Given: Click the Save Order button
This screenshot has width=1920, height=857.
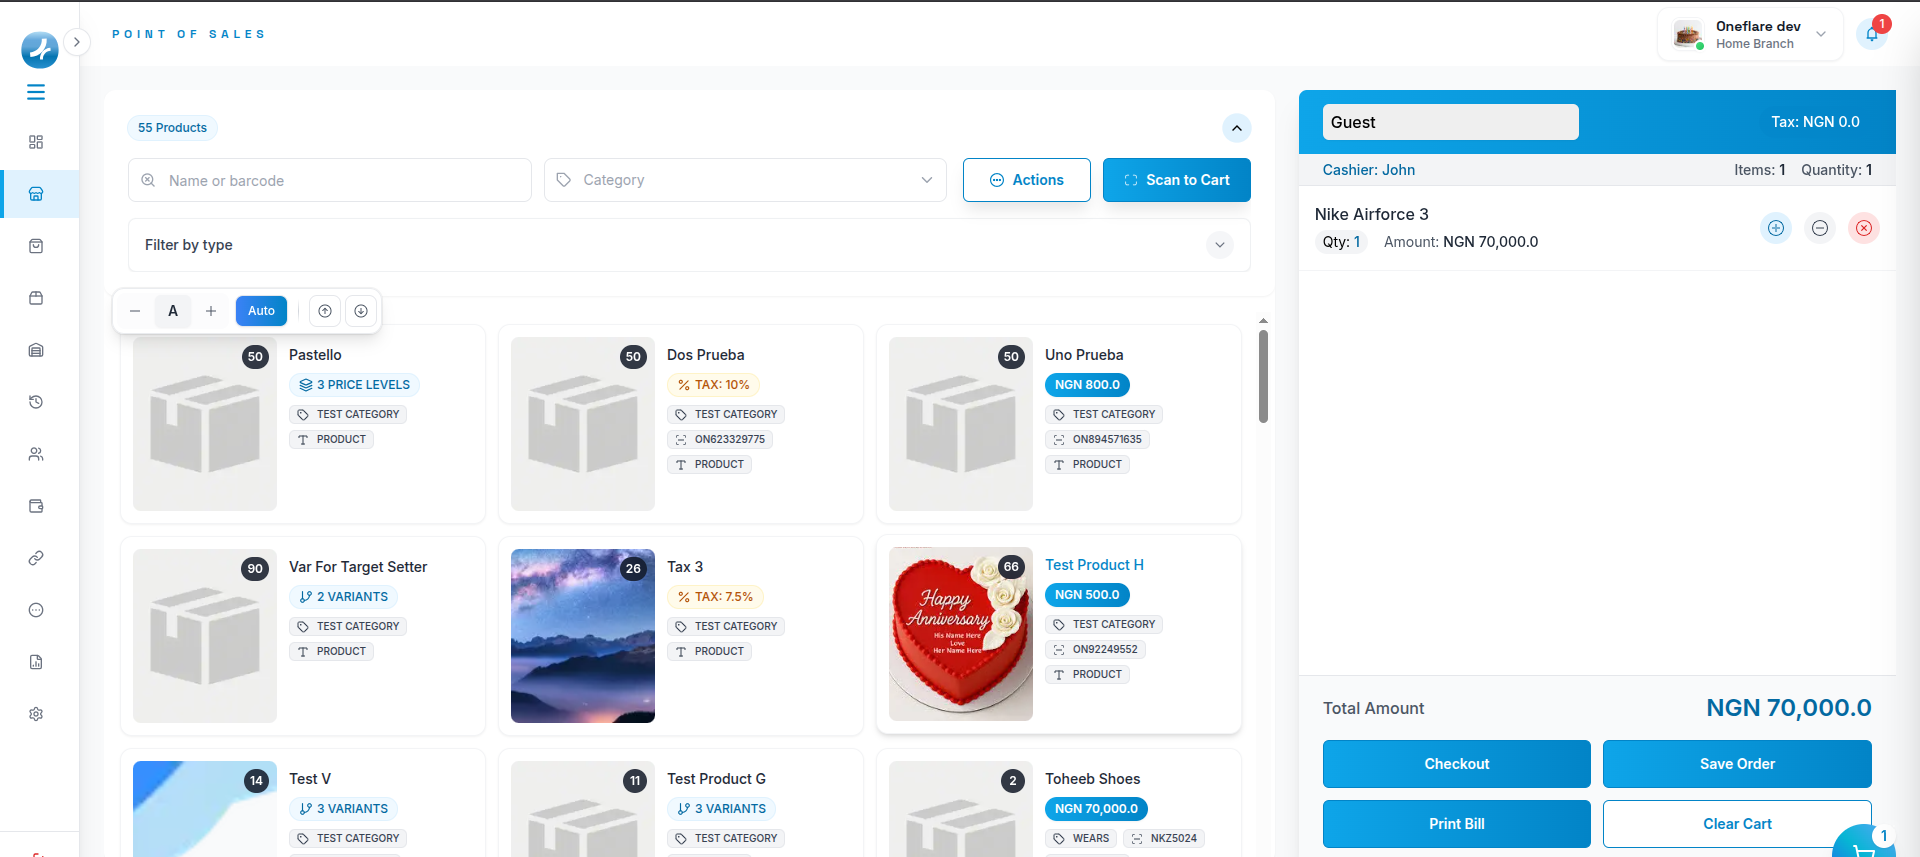Looking at the screenshot, I should point(1737,764).
